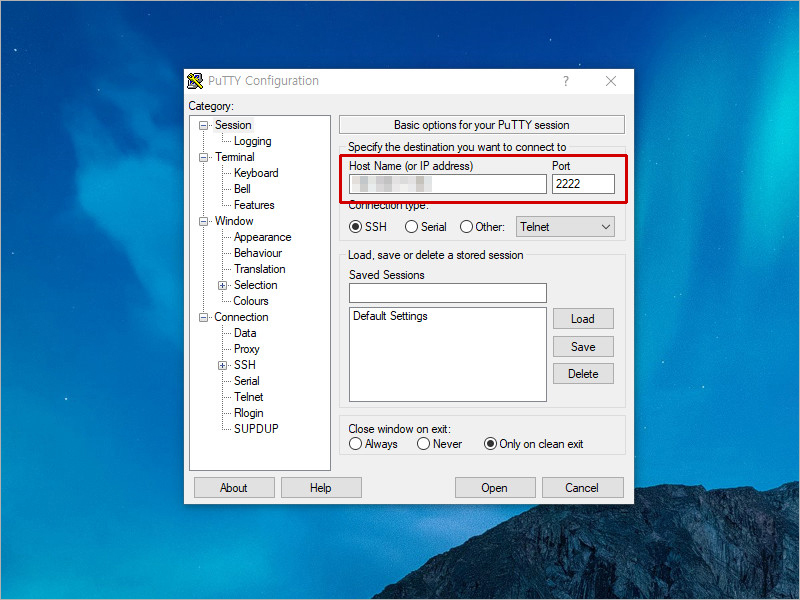Screen dimensions: 800x600
Task: Open the Appearance settings category
Action: click(x=263, y=237)
